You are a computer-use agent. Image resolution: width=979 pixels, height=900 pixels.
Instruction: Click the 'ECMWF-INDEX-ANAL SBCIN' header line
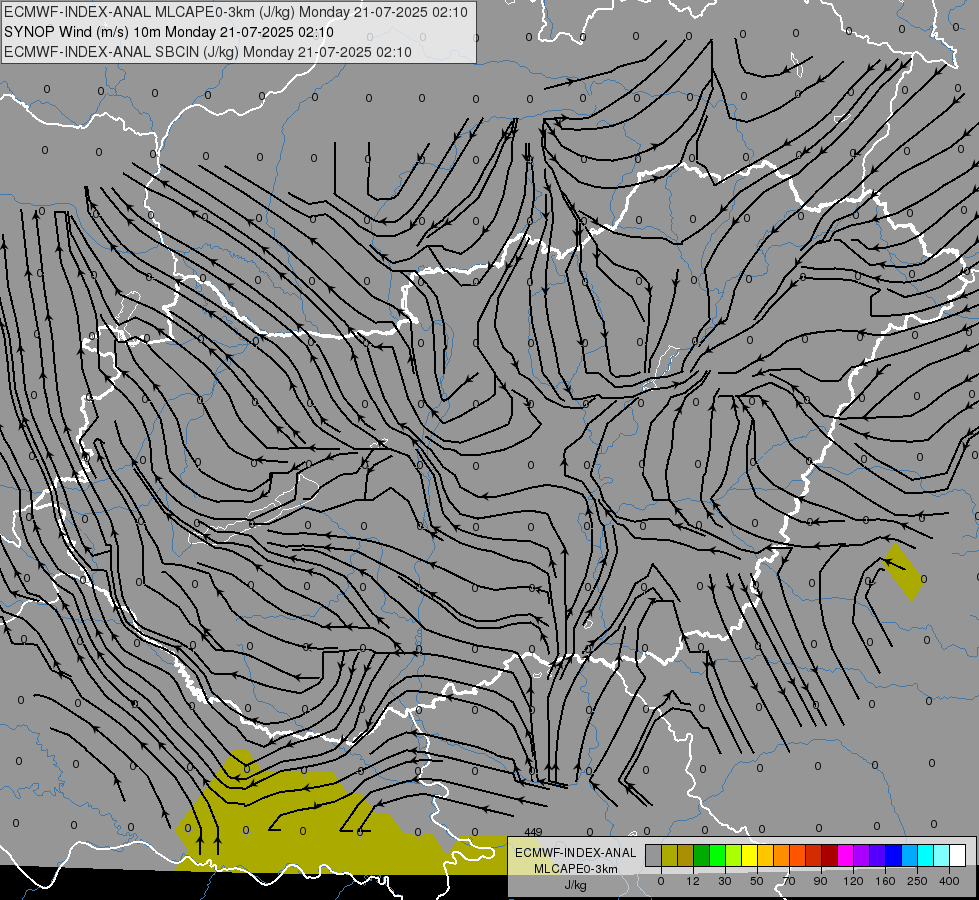pyautogui.click(x=208, y=52)
